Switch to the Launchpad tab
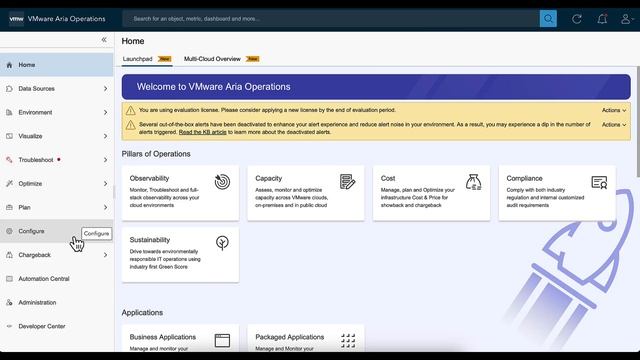The width and height of the screenshot is (640, 360). point(147,59)
